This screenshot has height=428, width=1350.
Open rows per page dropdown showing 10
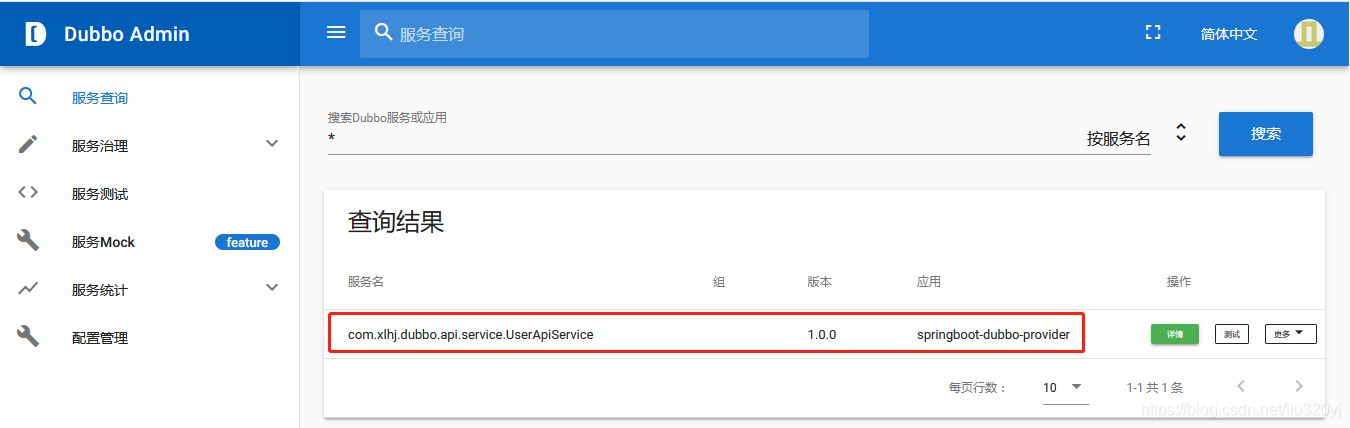click(1065, 387)
